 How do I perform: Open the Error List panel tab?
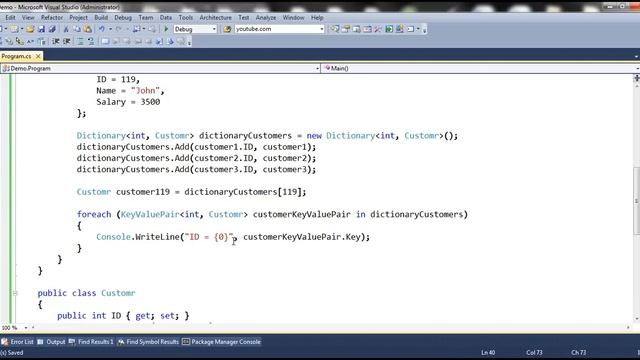pyautogui.click(x=18, y=342)
